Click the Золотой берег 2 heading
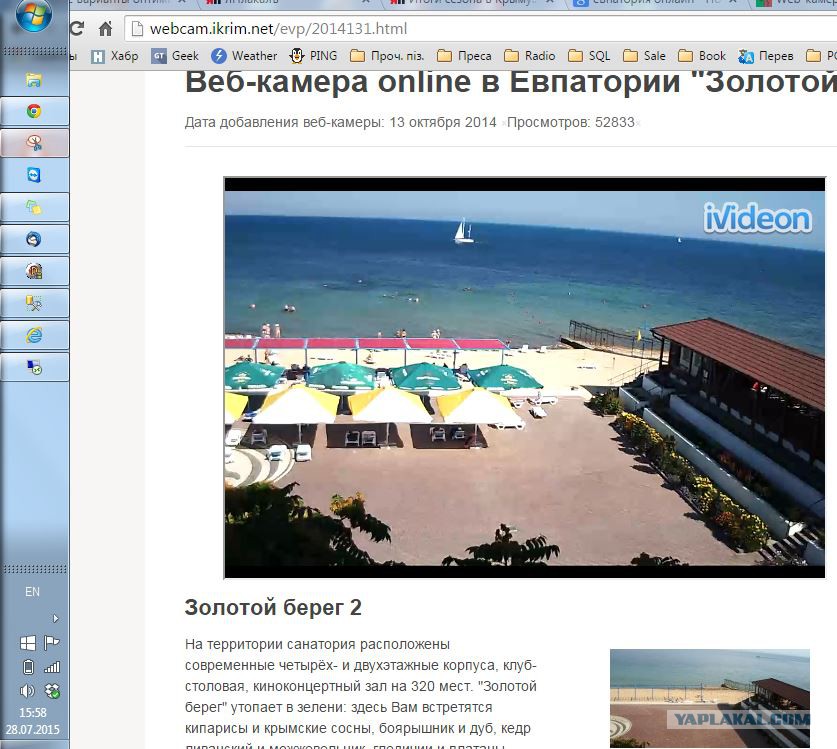837x749 pixels. pos(273,608)
